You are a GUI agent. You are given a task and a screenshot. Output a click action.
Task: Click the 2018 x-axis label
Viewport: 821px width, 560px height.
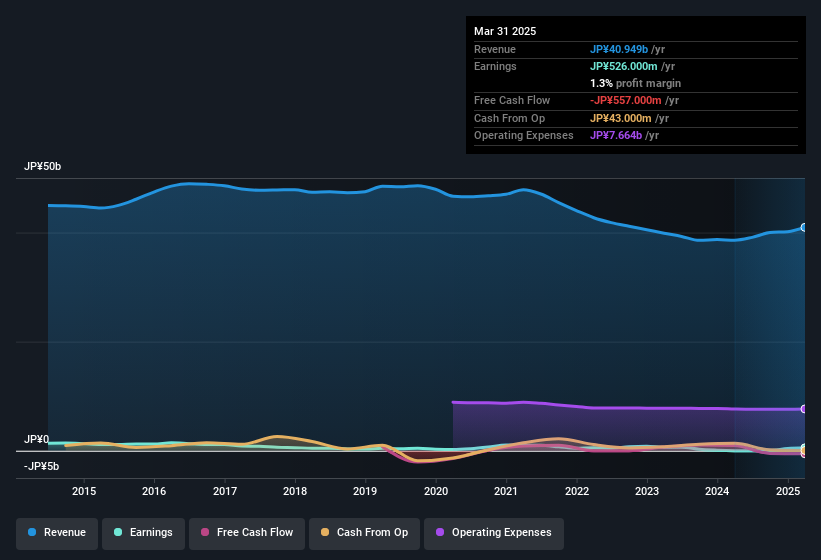[x=295, y=491]
